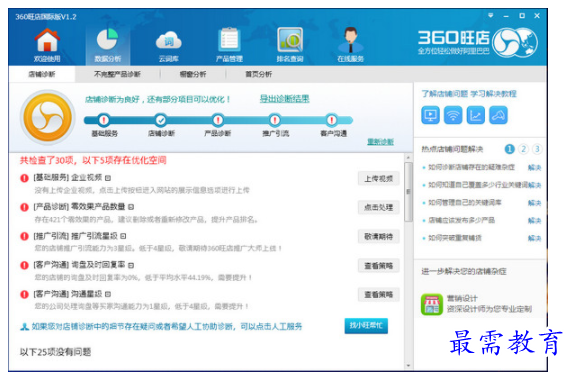
Task: Click the 360旺店 globe logo
Action: point(515,42)
